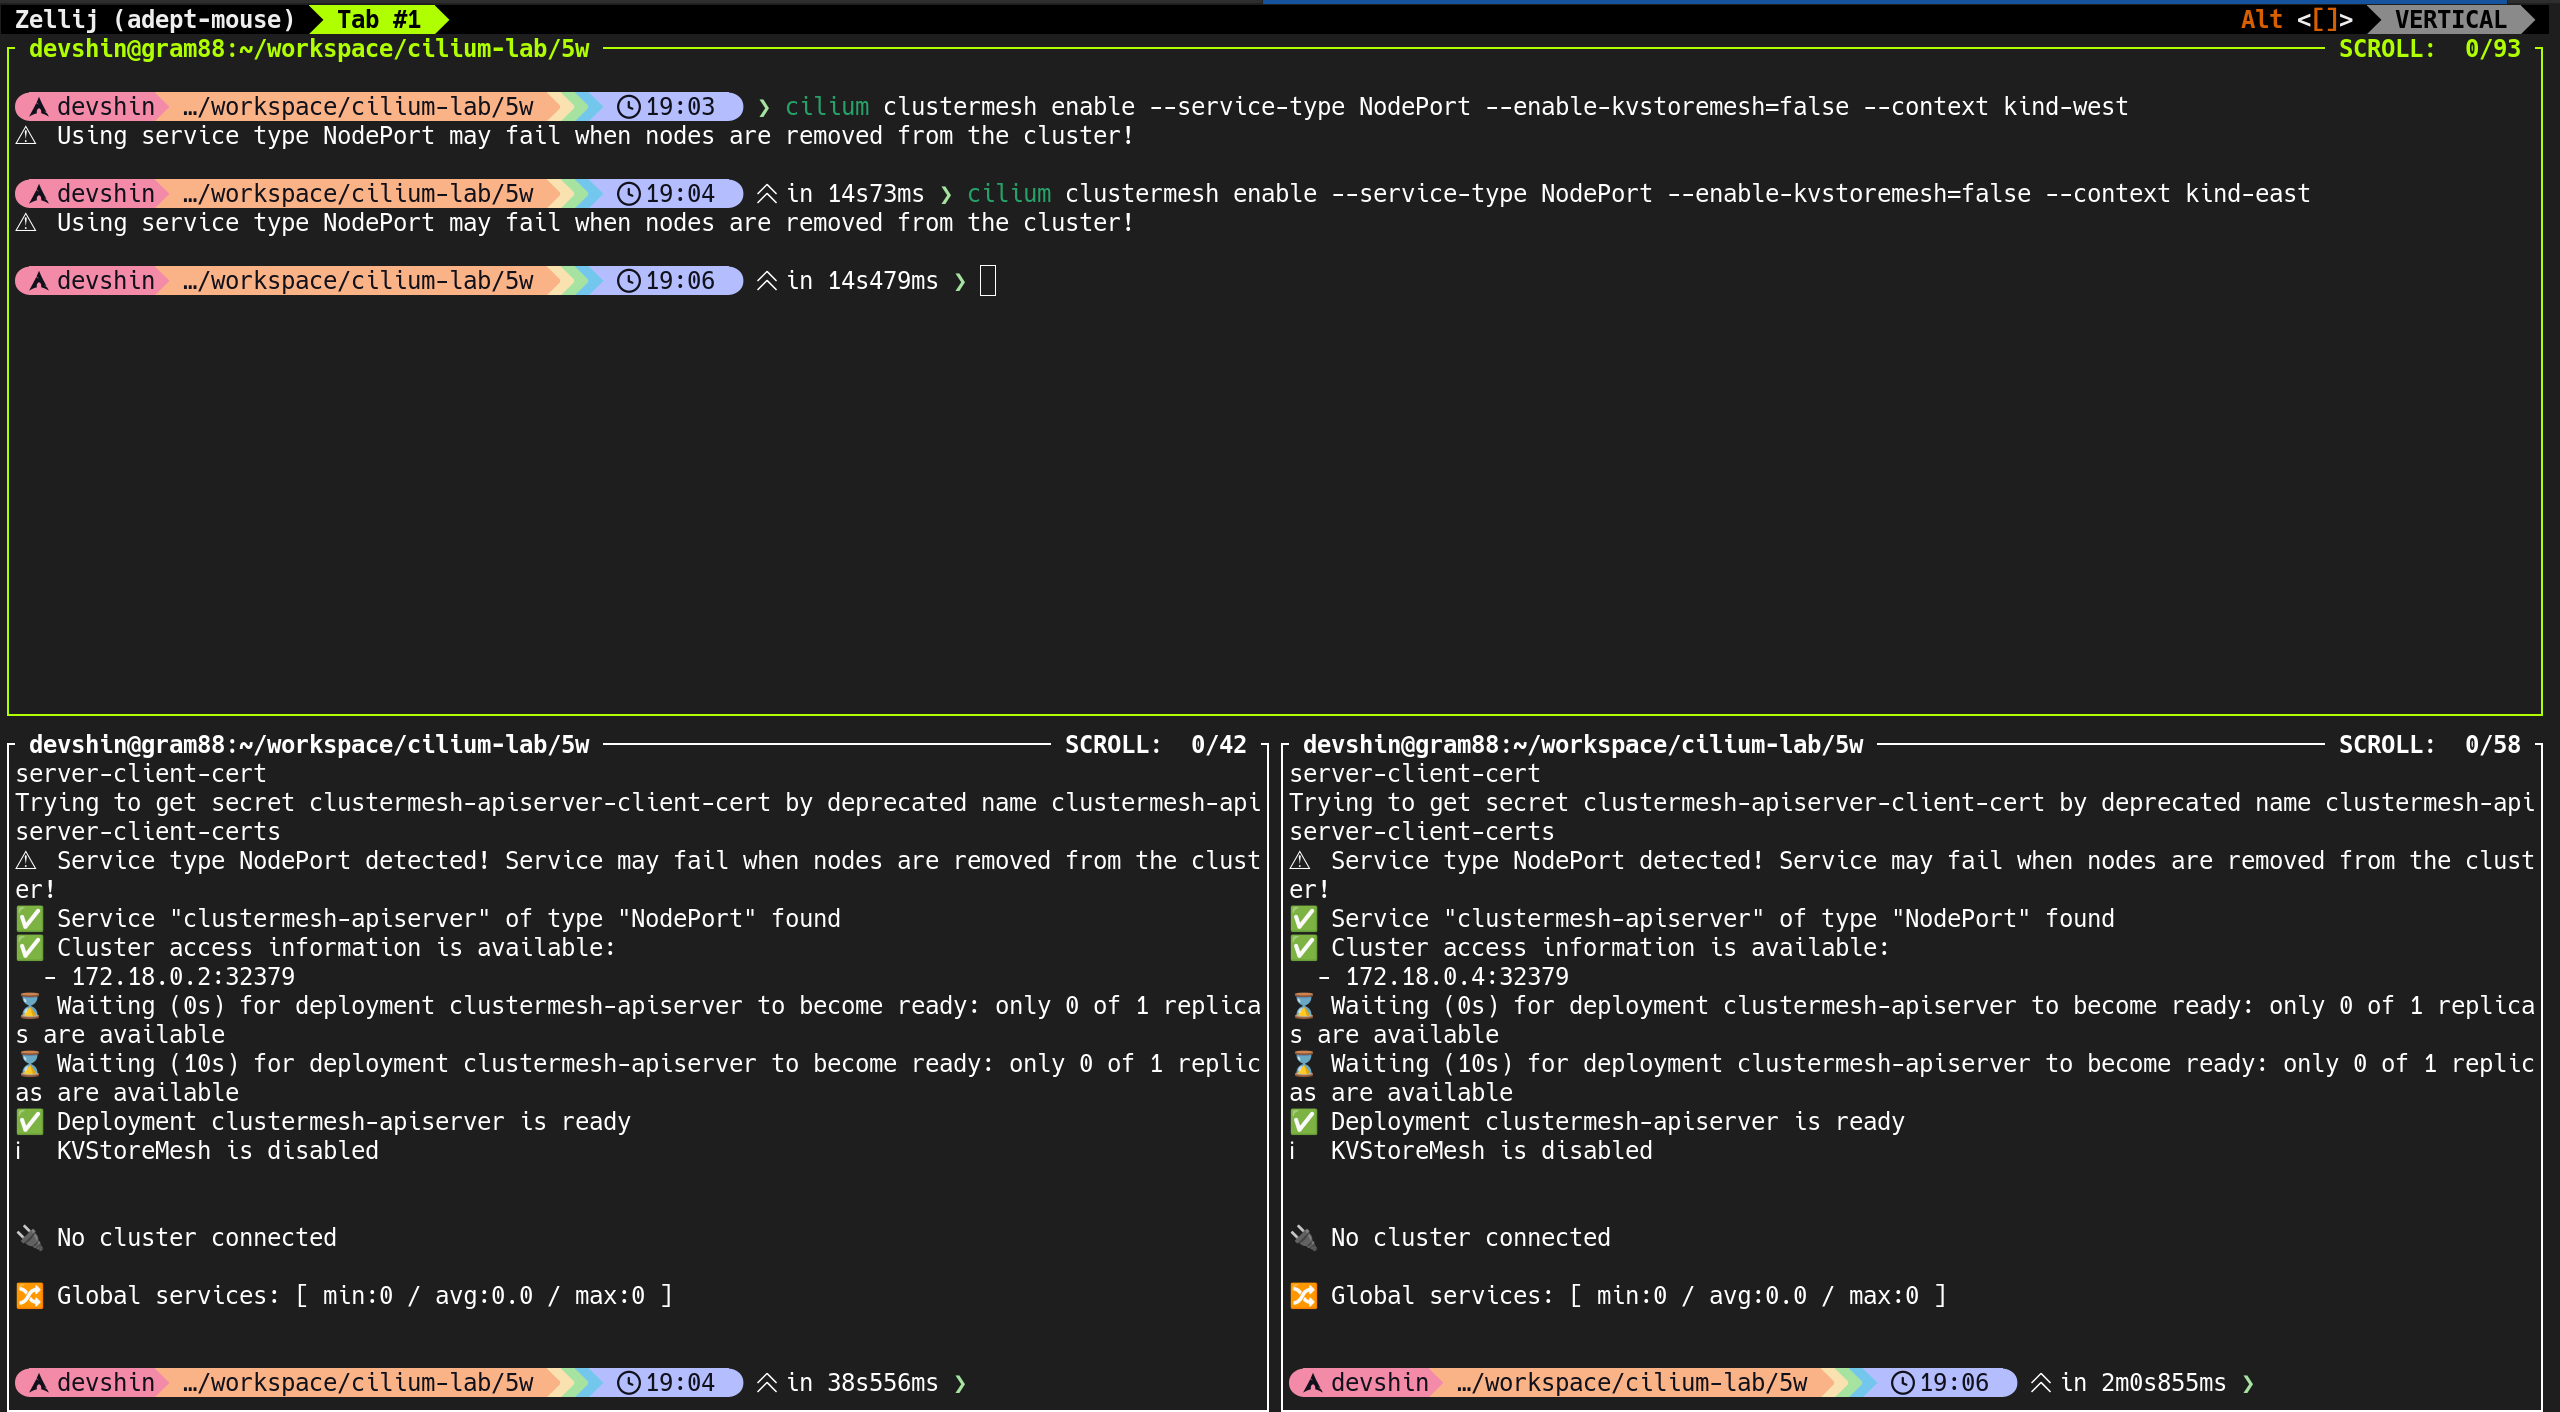The image size is (2560, 1412).
Task: Click the left pane Cluster access checkmark icon
Action: 30,948
